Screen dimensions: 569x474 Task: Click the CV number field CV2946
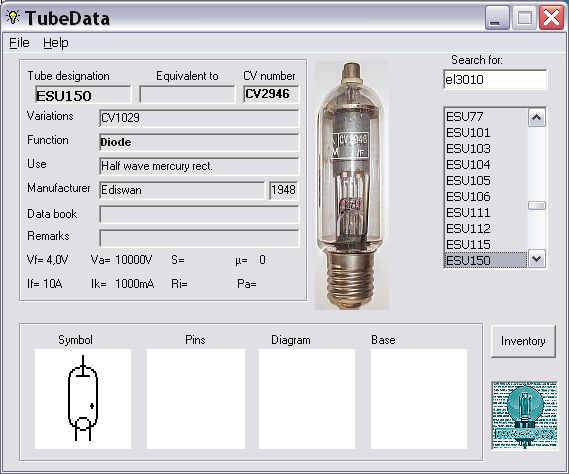(x=271, y=94)
